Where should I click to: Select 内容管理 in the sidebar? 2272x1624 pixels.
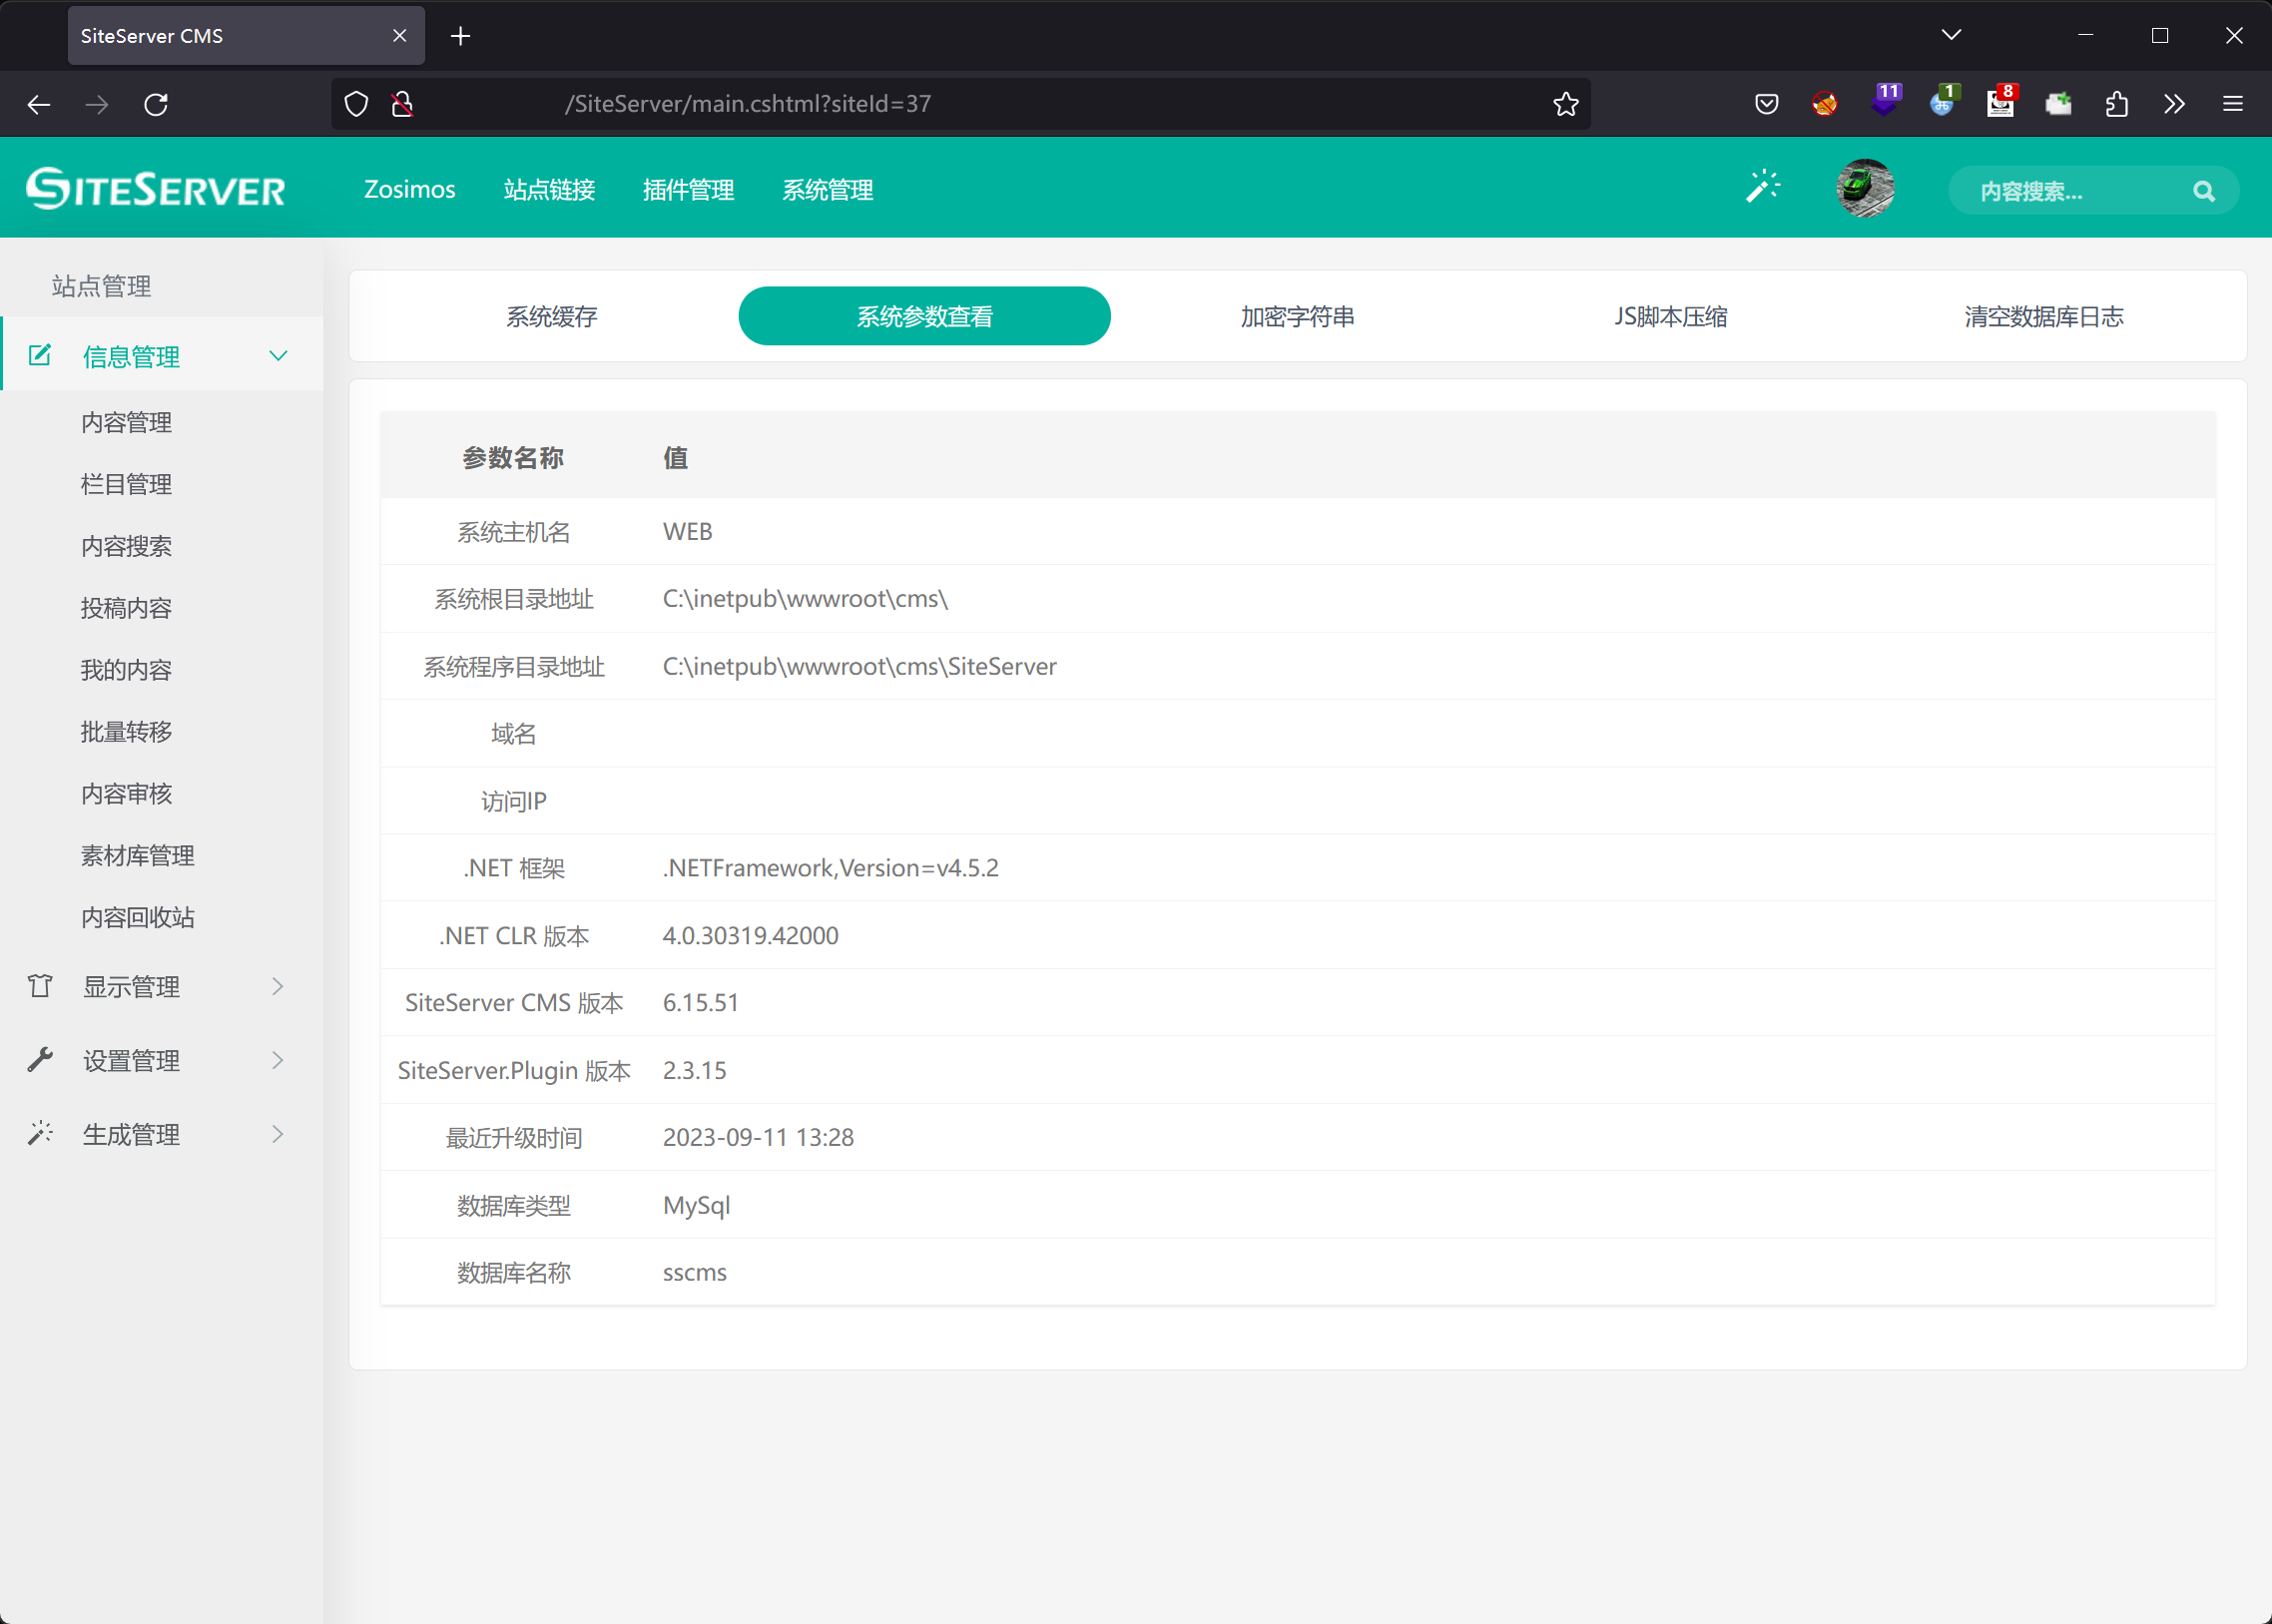pyautogui.click(x=126, y=423)
